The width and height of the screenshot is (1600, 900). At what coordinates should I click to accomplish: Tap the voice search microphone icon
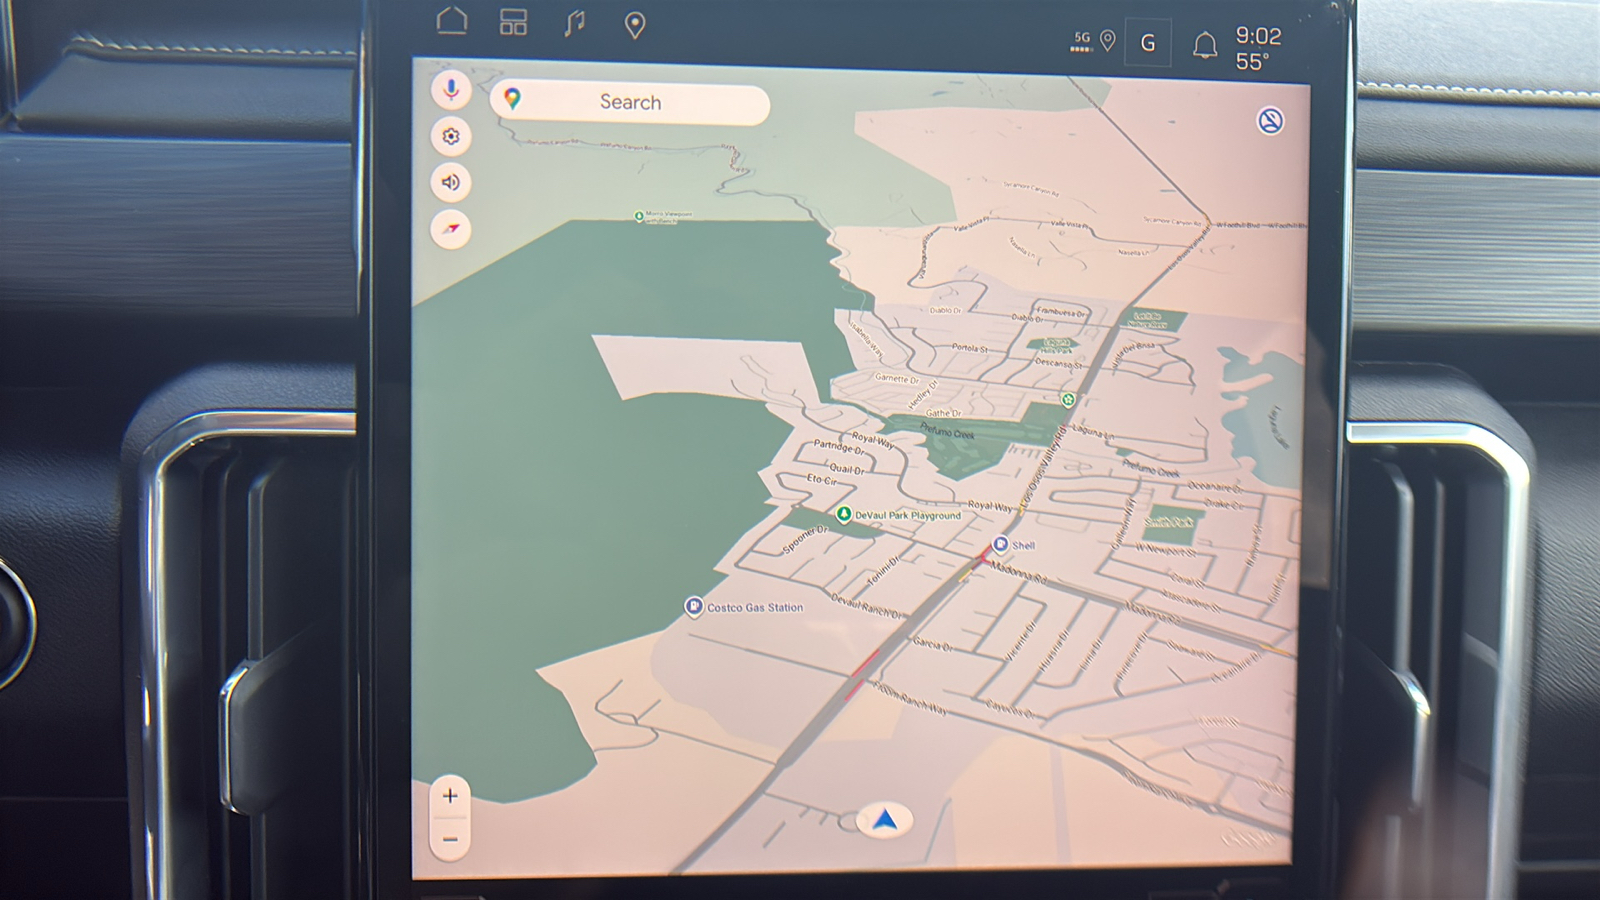click(x=451, y=90)
